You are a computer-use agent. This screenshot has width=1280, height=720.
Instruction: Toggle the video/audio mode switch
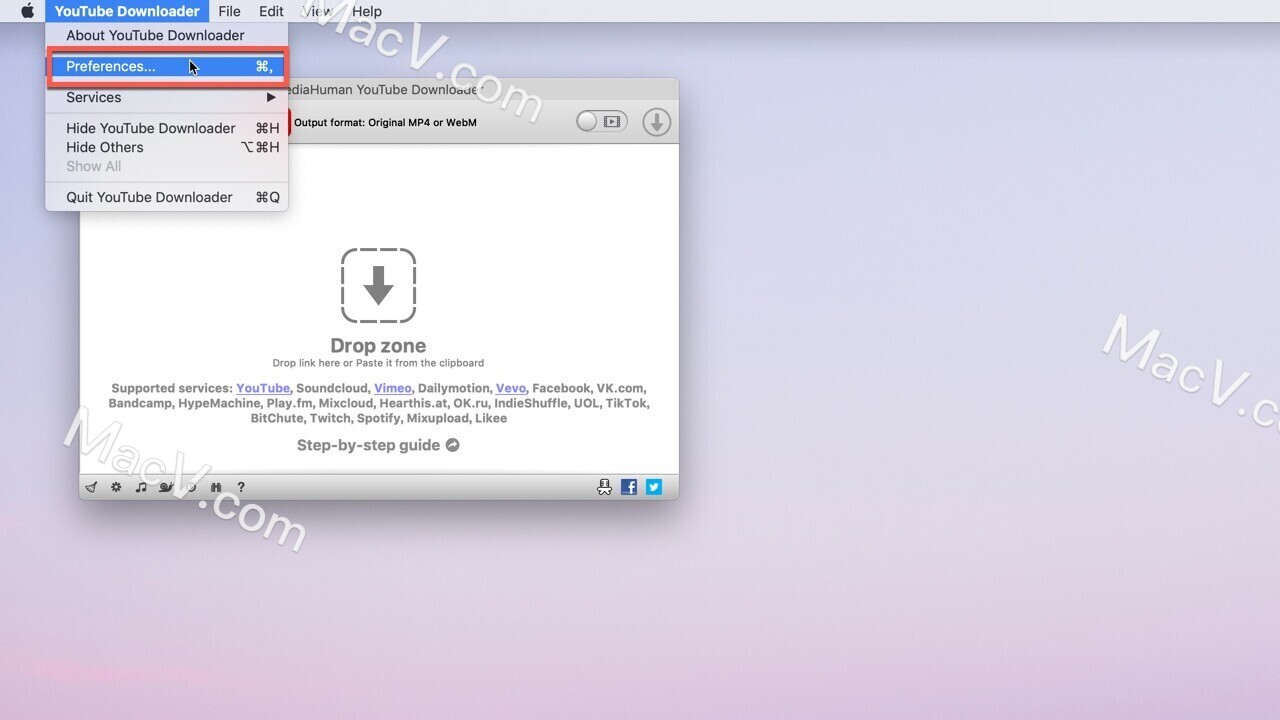point(601,122)
